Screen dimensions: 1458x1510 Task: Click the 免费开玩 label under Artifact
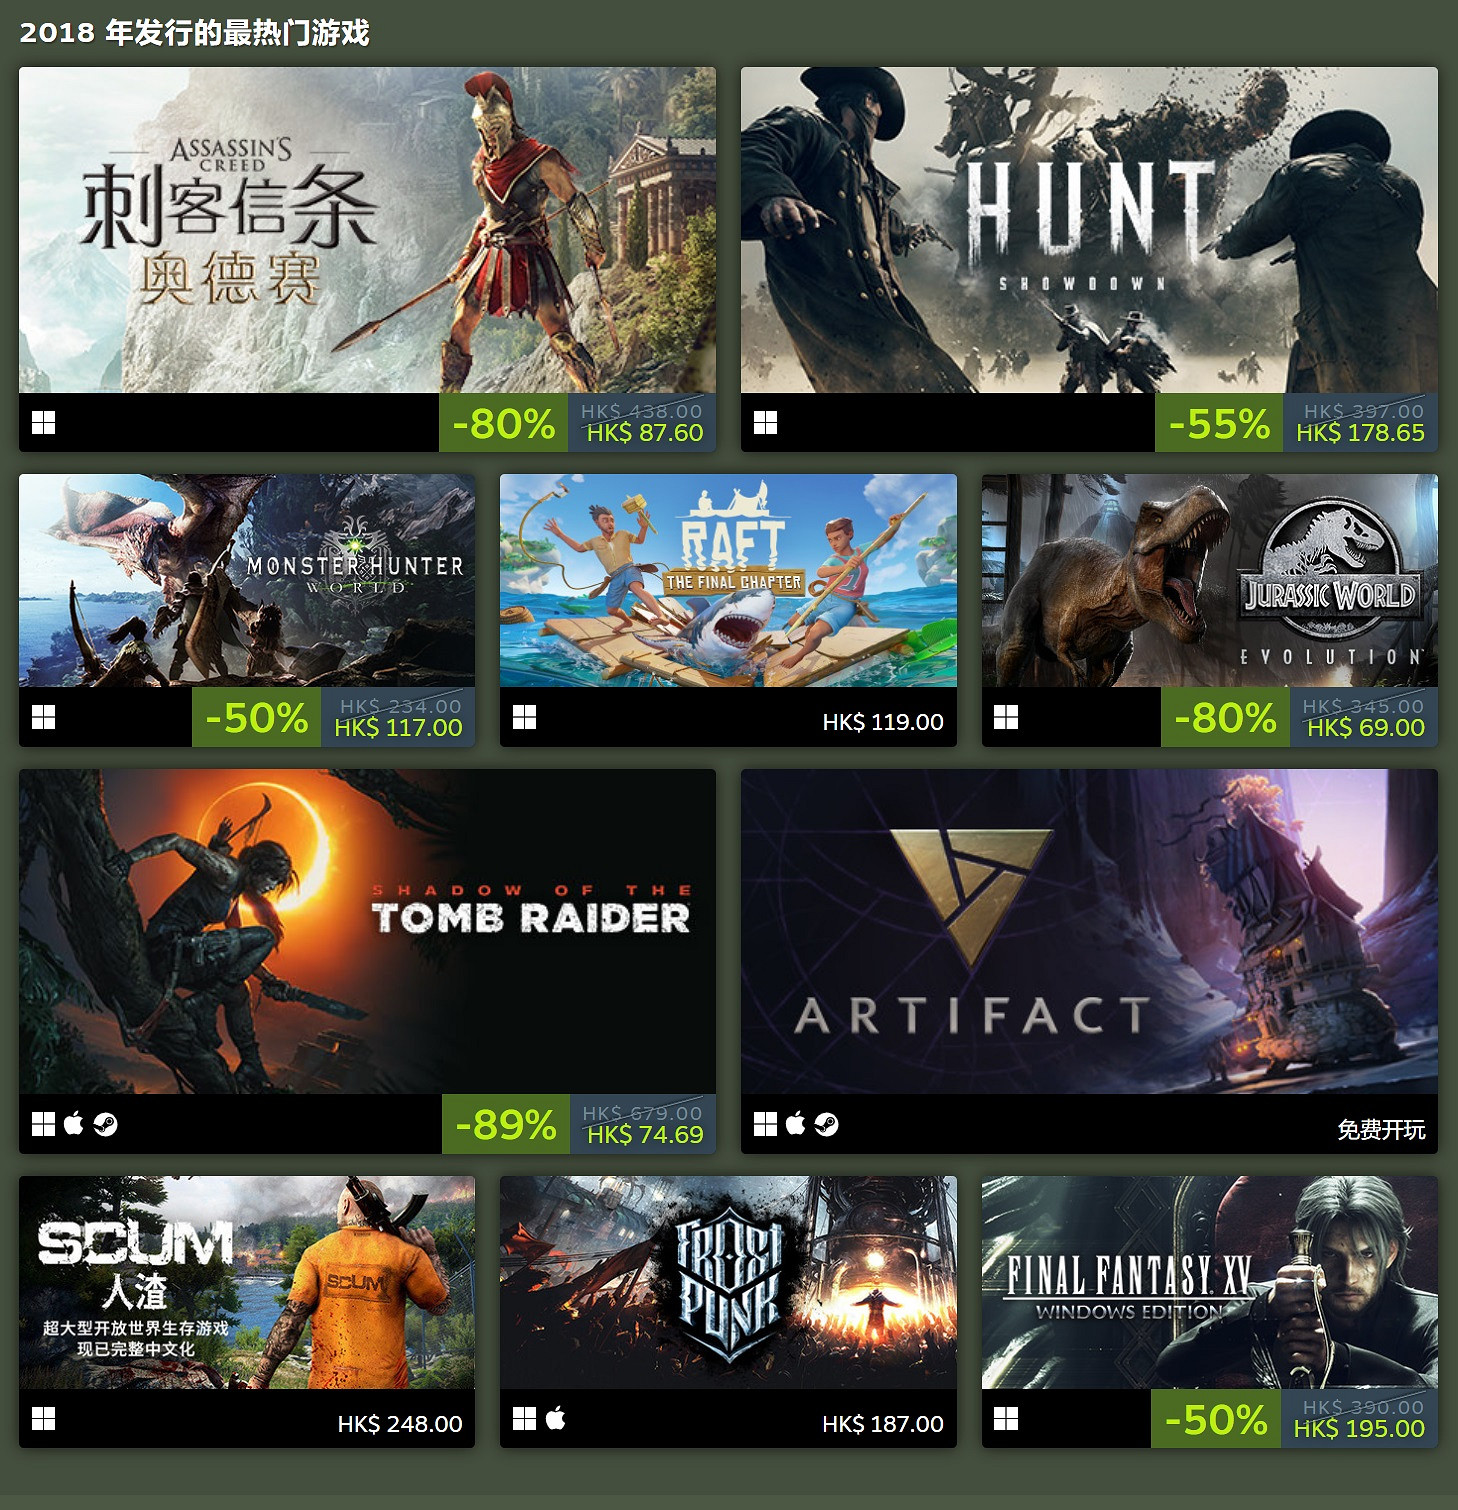tap(1381, 1130)
